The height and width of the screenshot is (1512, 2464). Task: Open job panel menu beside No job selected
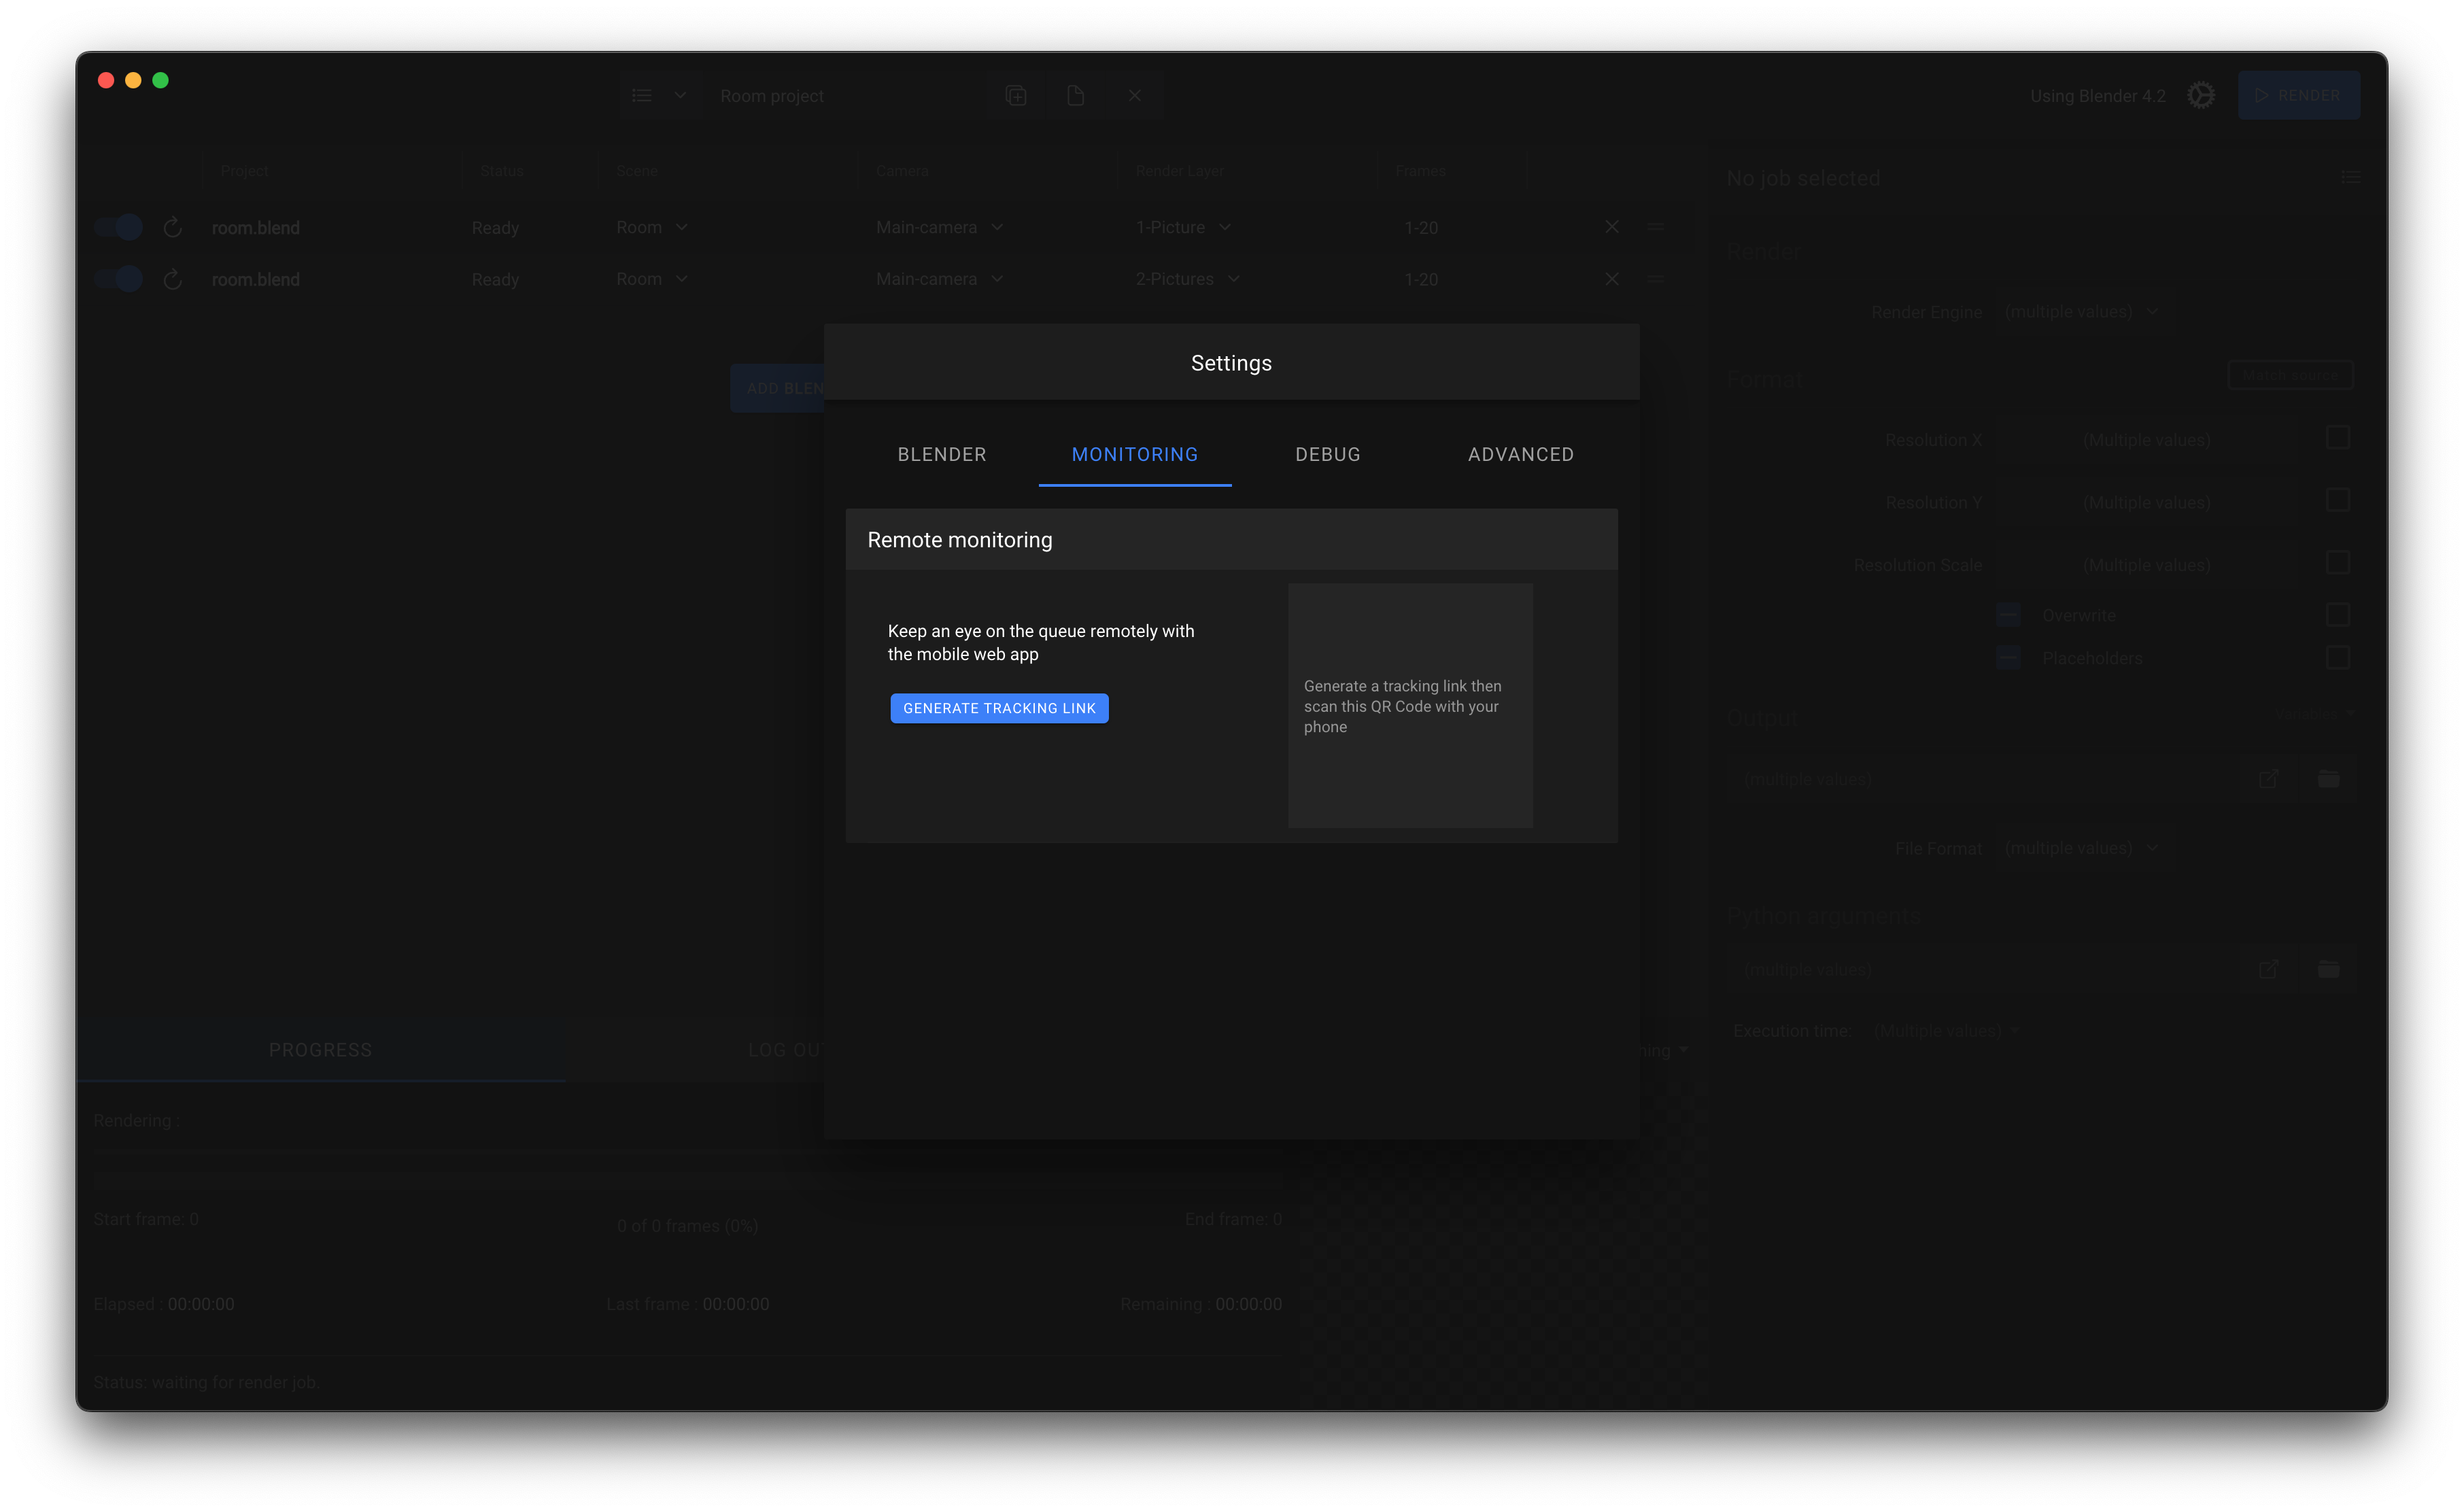(x=2351, y=177)
